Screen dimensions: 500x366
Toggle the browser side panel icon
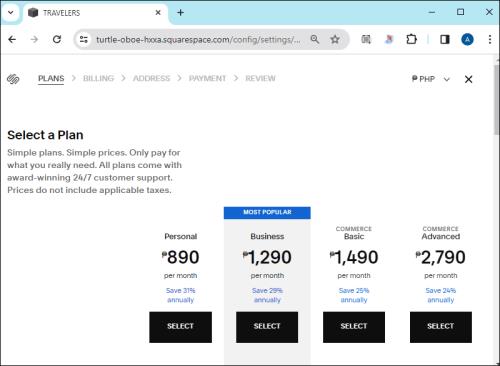pyautogui.click(x=445, y=39)
